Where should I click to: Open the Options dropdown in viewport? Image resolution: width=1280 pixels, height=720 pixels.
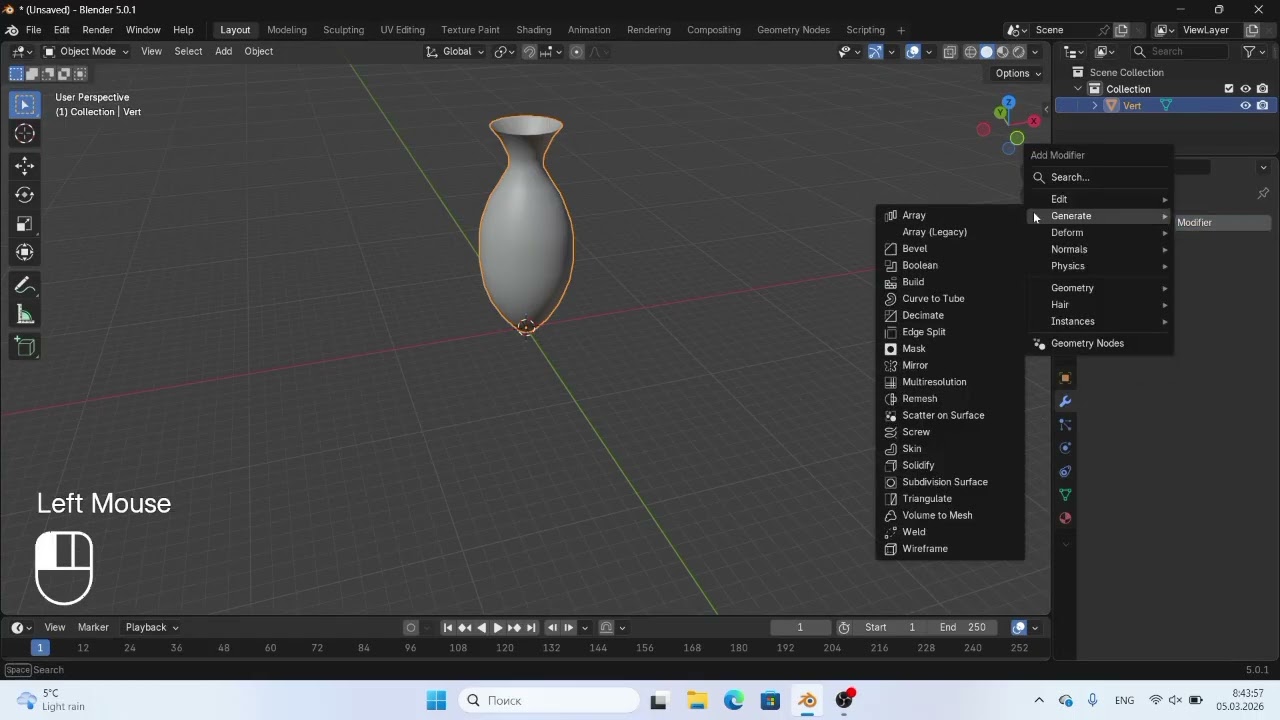click(x=1018, y=73)
